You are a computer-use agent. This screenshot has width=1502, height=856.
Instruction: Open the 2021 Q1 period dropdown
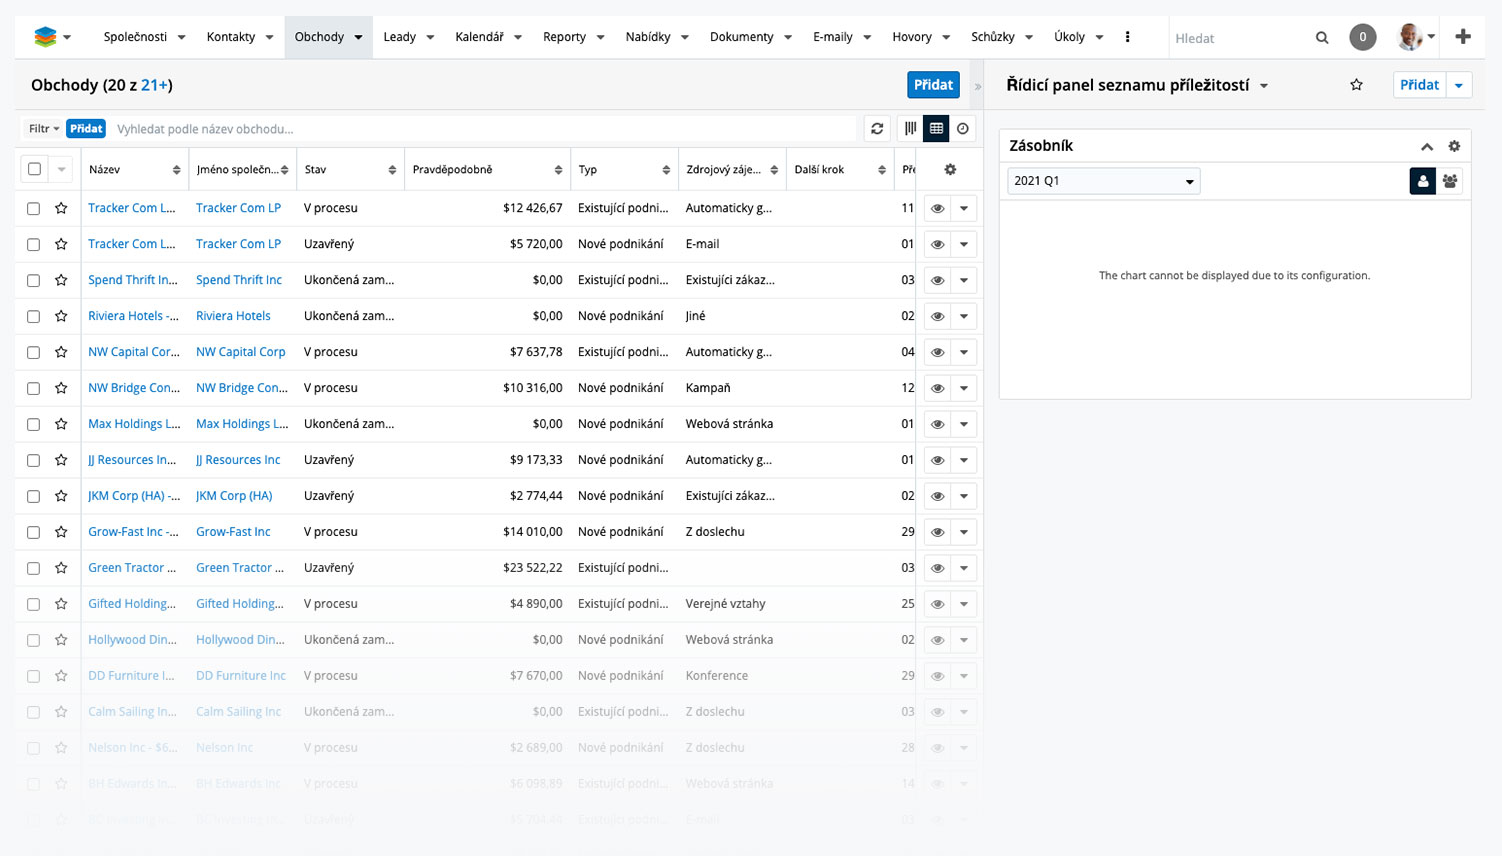click(x=1103, y=181)
